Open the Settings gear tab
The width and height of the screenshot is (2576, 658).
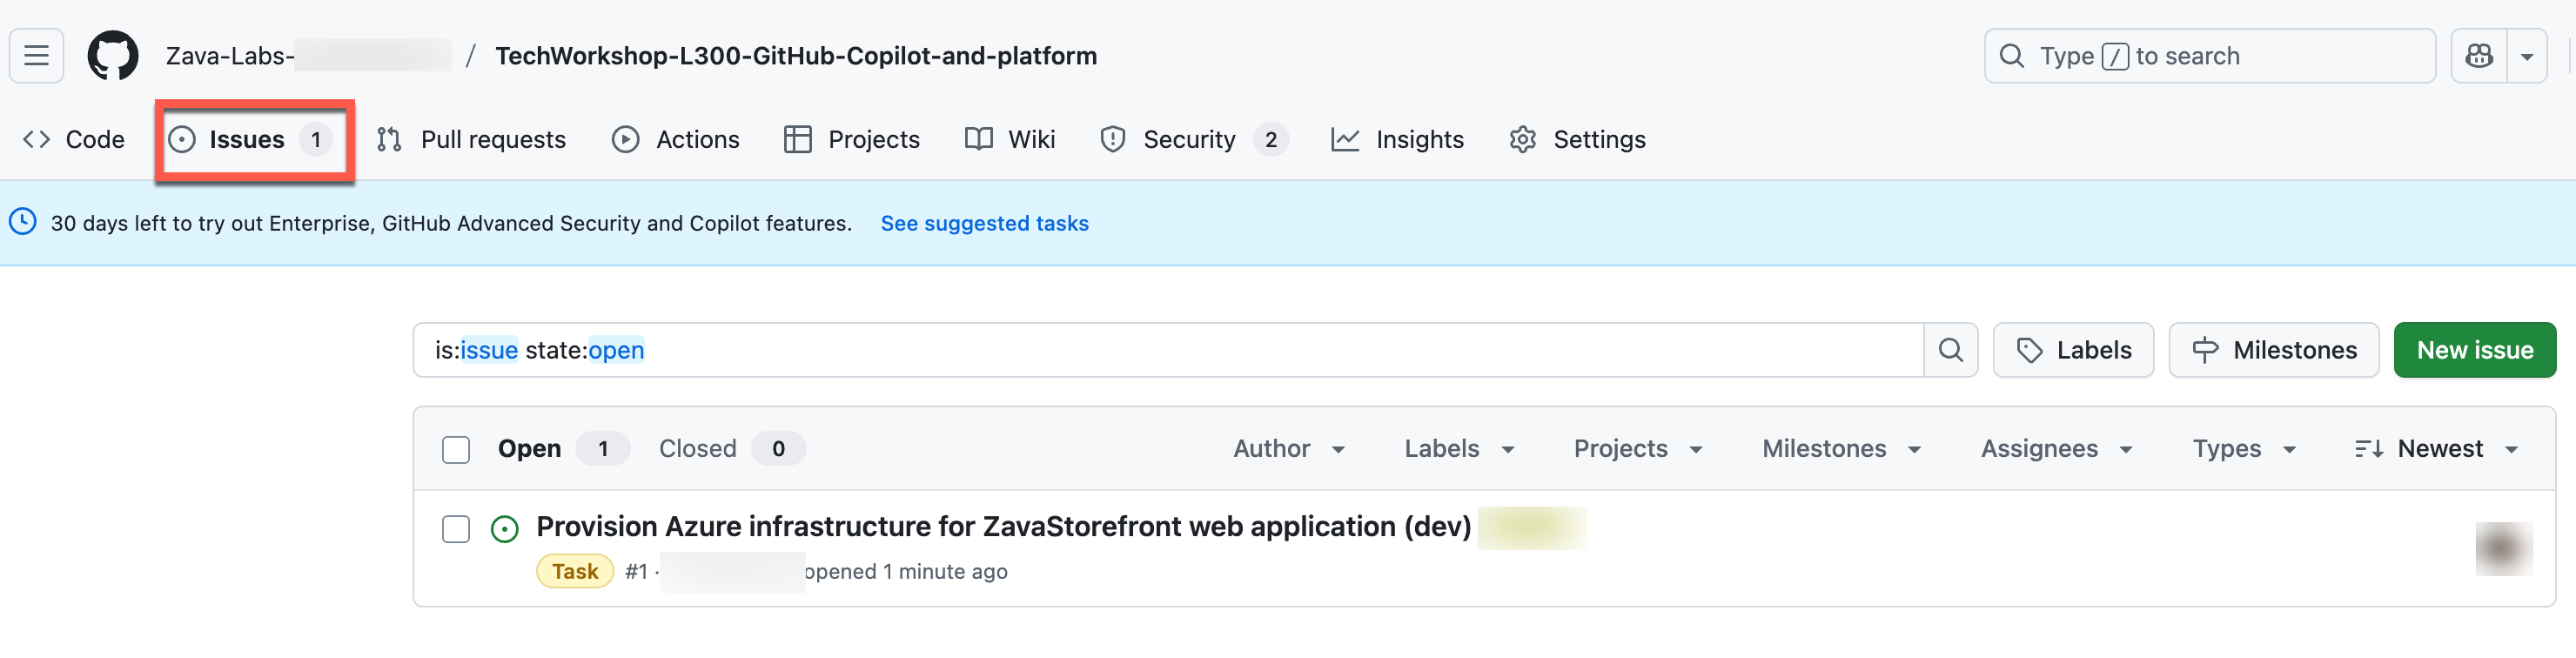pos(1577,140)
